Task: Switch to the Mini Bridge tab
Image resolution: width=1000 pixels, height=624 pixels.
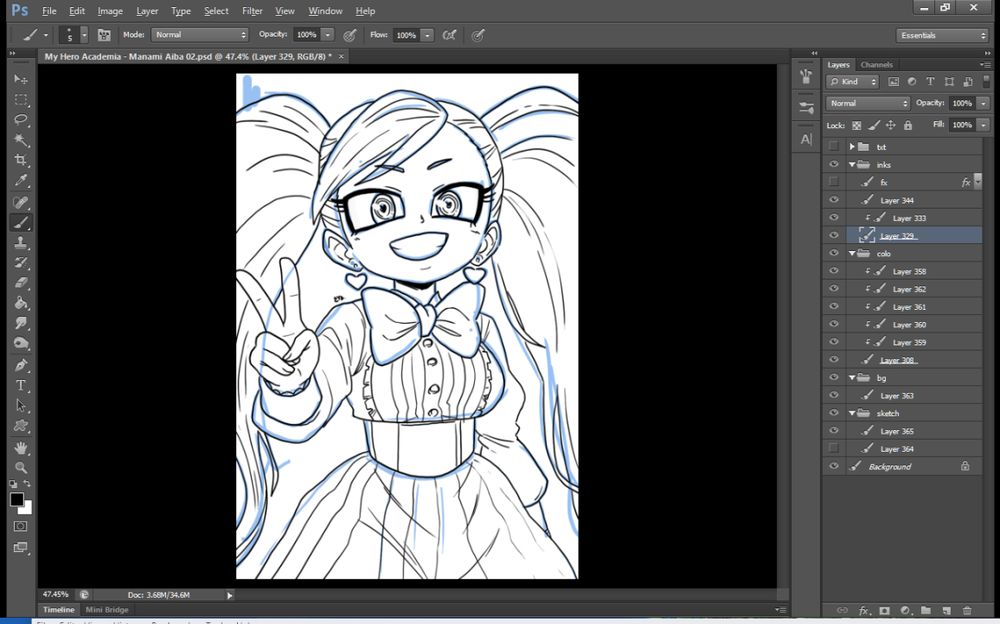Action: click(x=107, y=609)
